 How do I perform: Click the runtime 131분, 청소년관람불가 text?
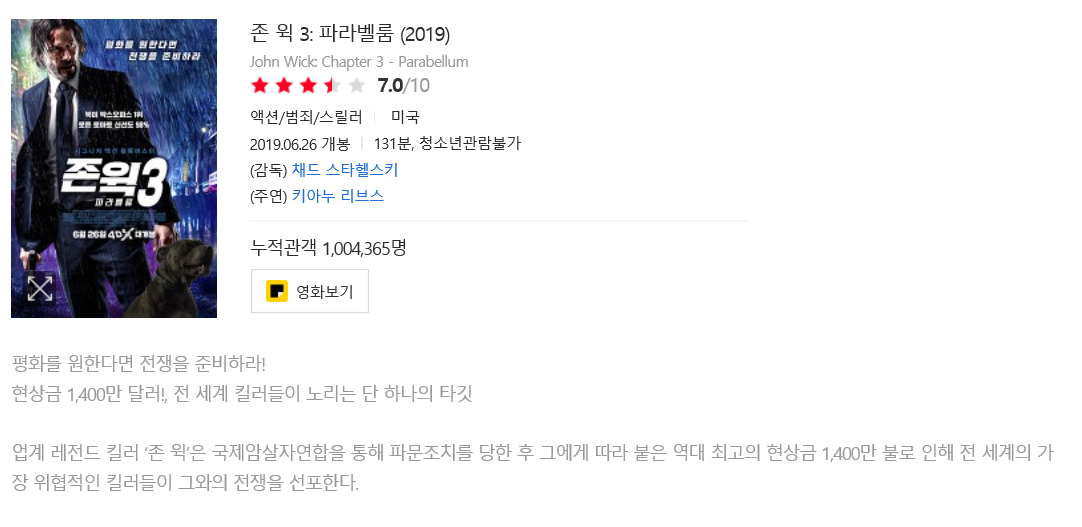pyautogui.click(x=447, y=143)
